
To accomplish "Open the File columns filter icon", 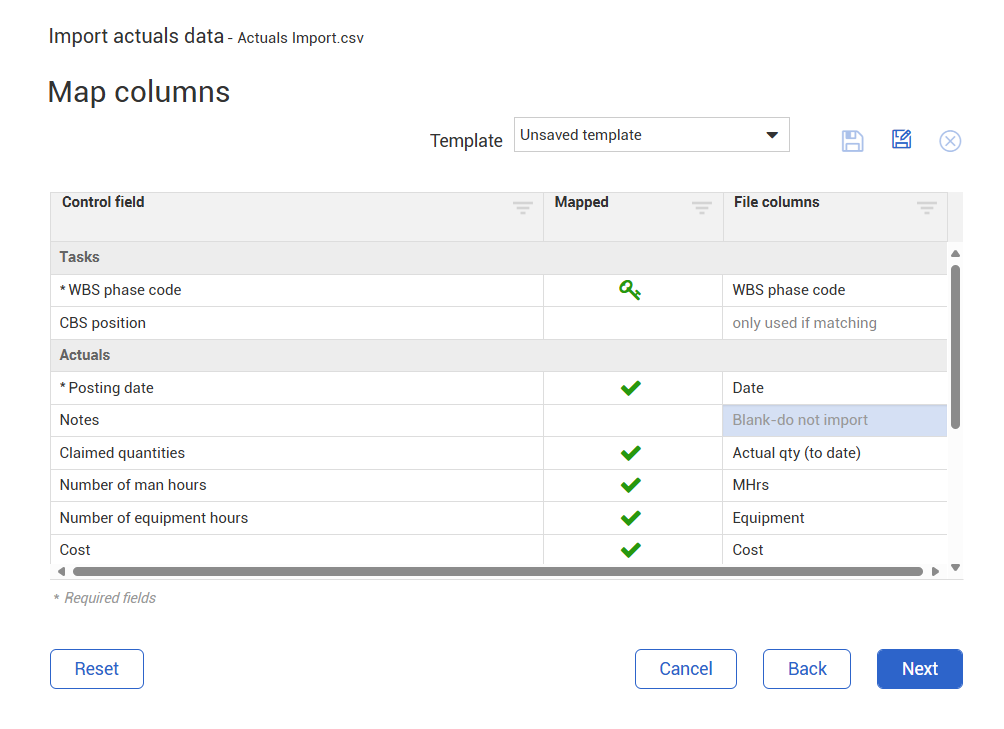I will click(x=927, y=208).
